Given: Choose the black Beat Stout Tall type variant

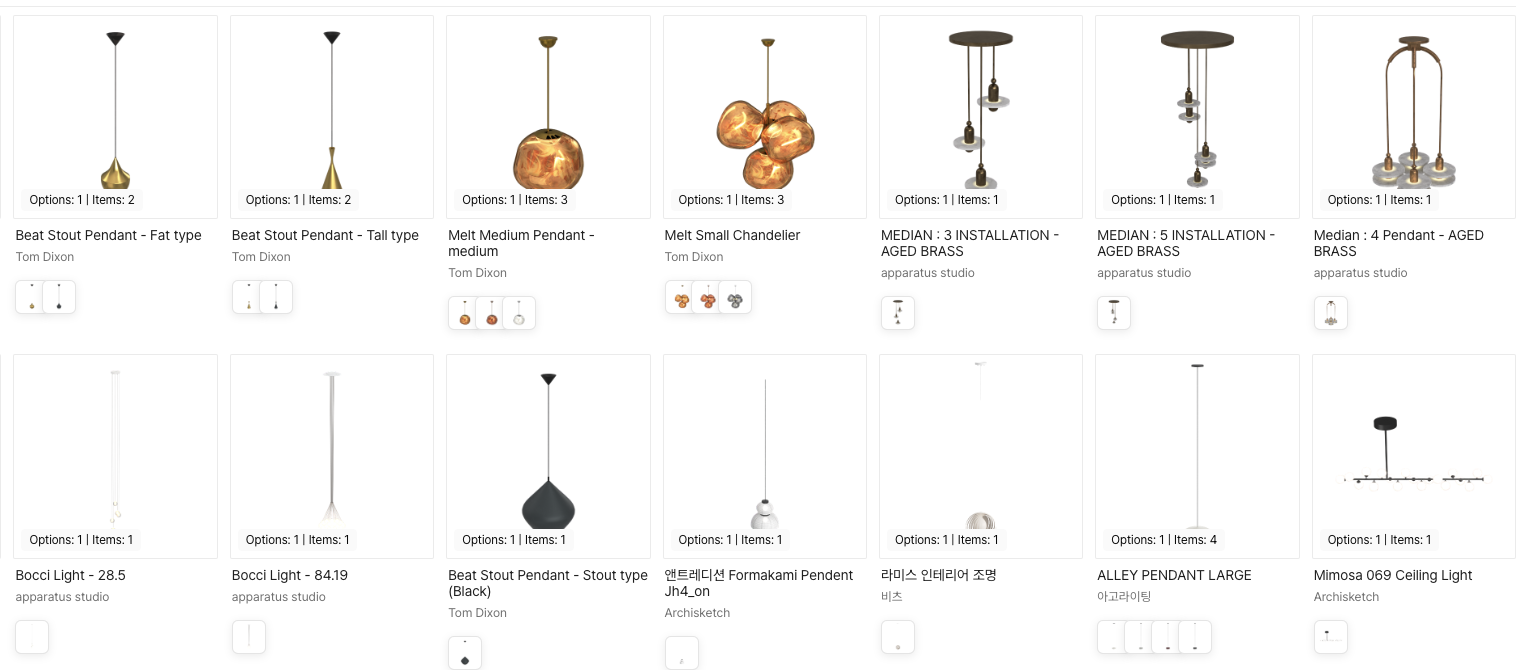Looking at the screenshot, I should [276, 297].
